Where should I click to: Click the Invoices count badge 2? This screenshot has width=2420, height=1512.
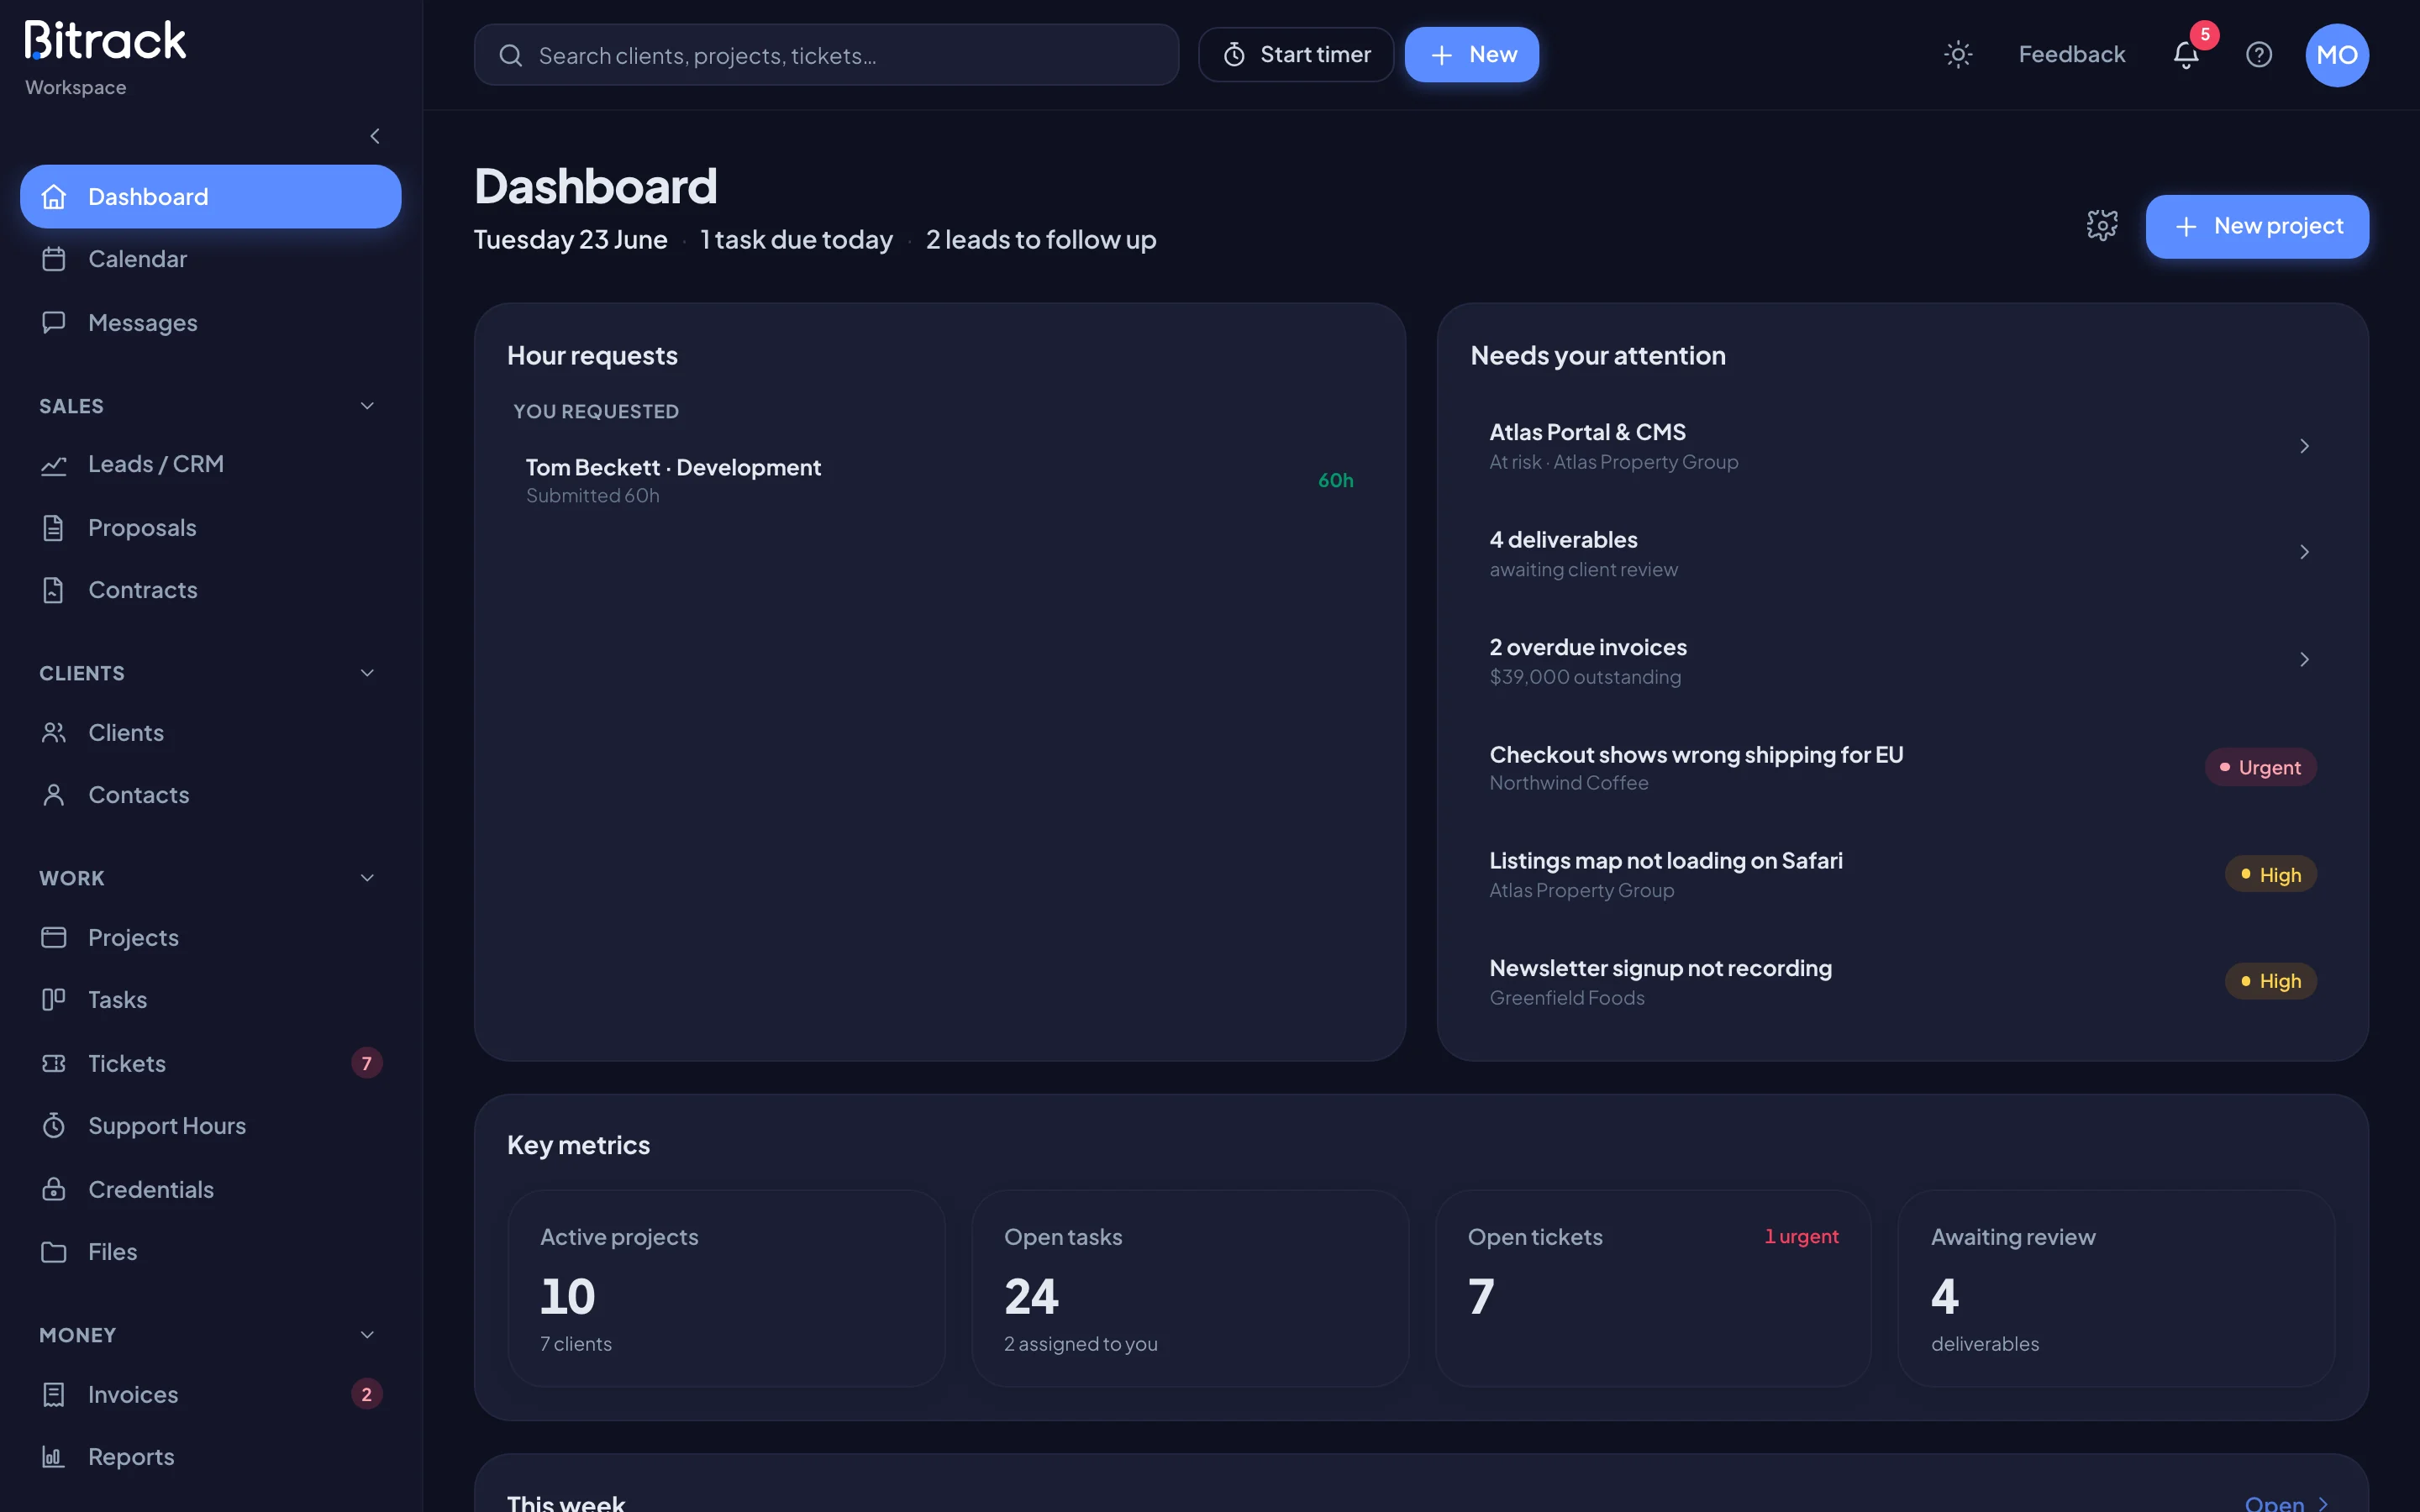367,1394
